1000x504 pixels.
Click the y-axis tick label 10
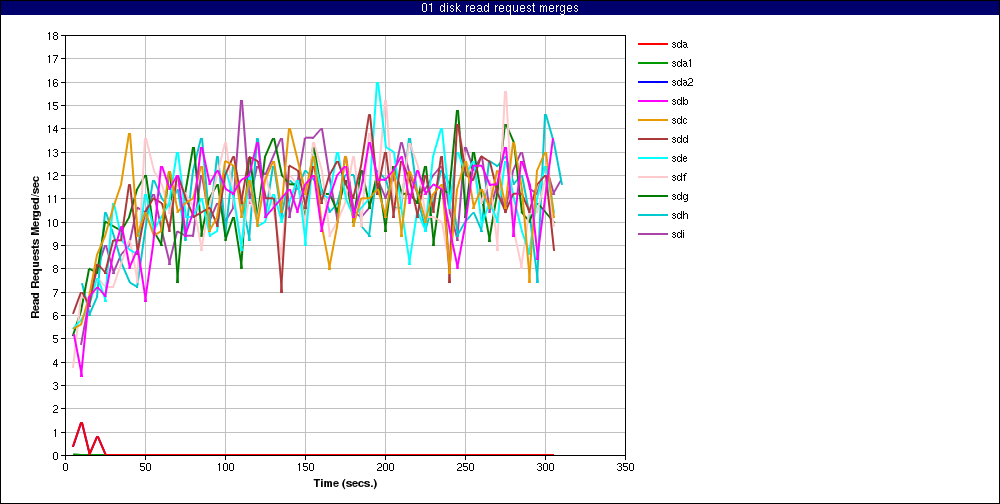click(x=54, y=223)
